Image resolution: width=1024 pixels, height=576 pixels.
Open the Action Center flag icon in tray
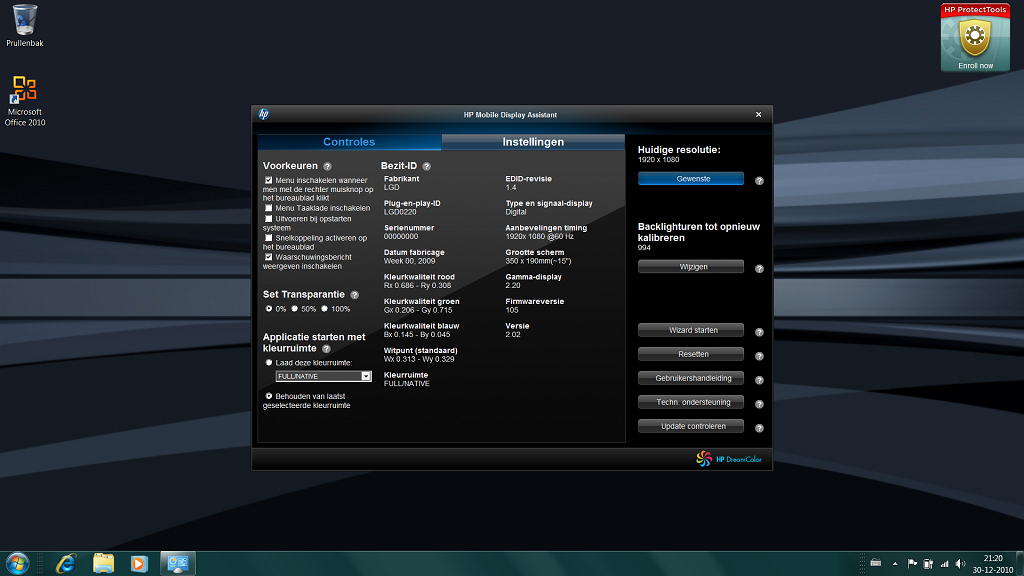click(912, 564)
